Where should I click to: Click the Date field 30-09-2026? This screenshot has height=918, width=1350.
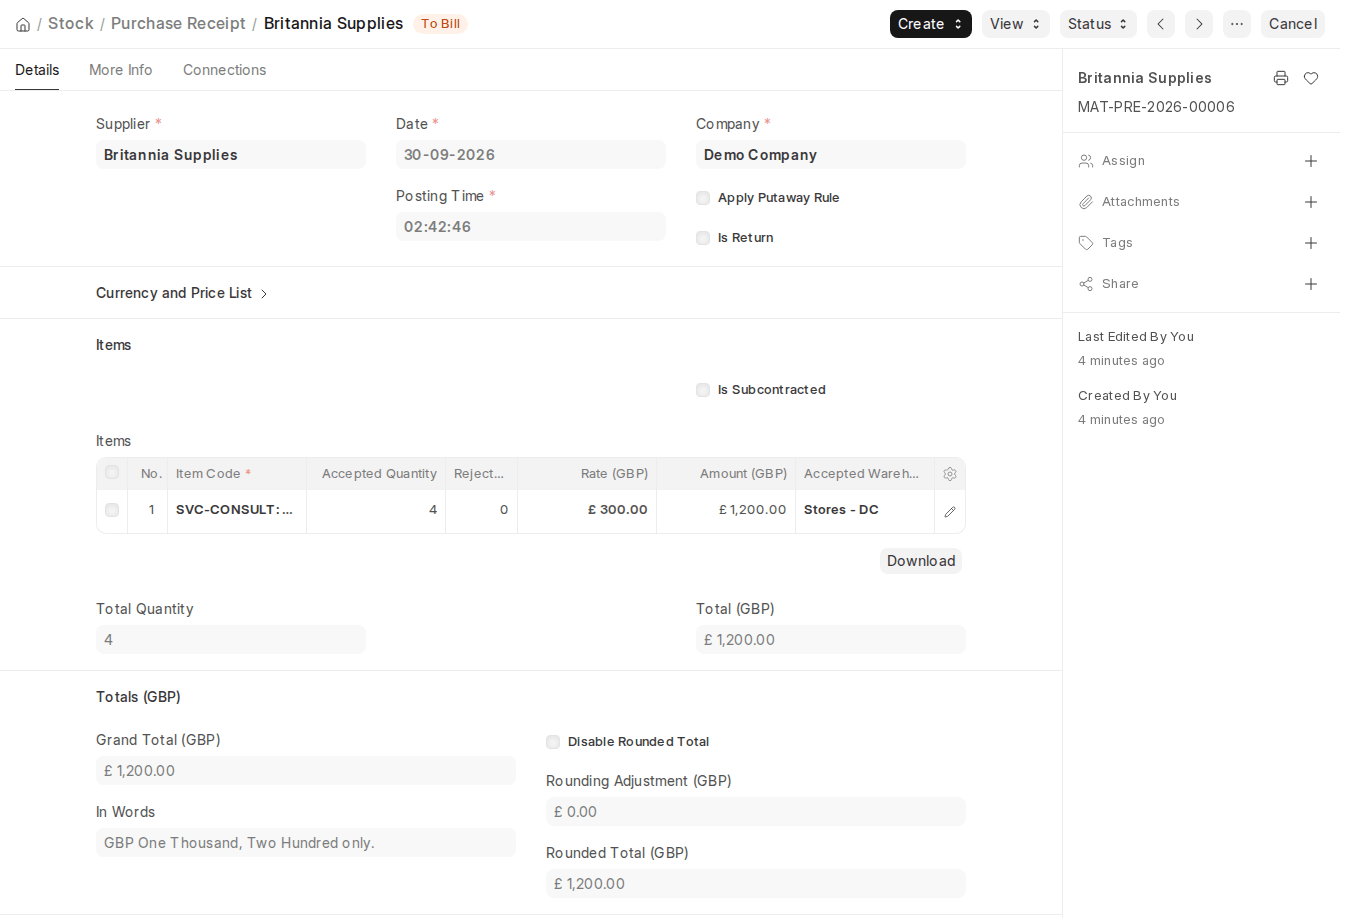coord(531,155)
